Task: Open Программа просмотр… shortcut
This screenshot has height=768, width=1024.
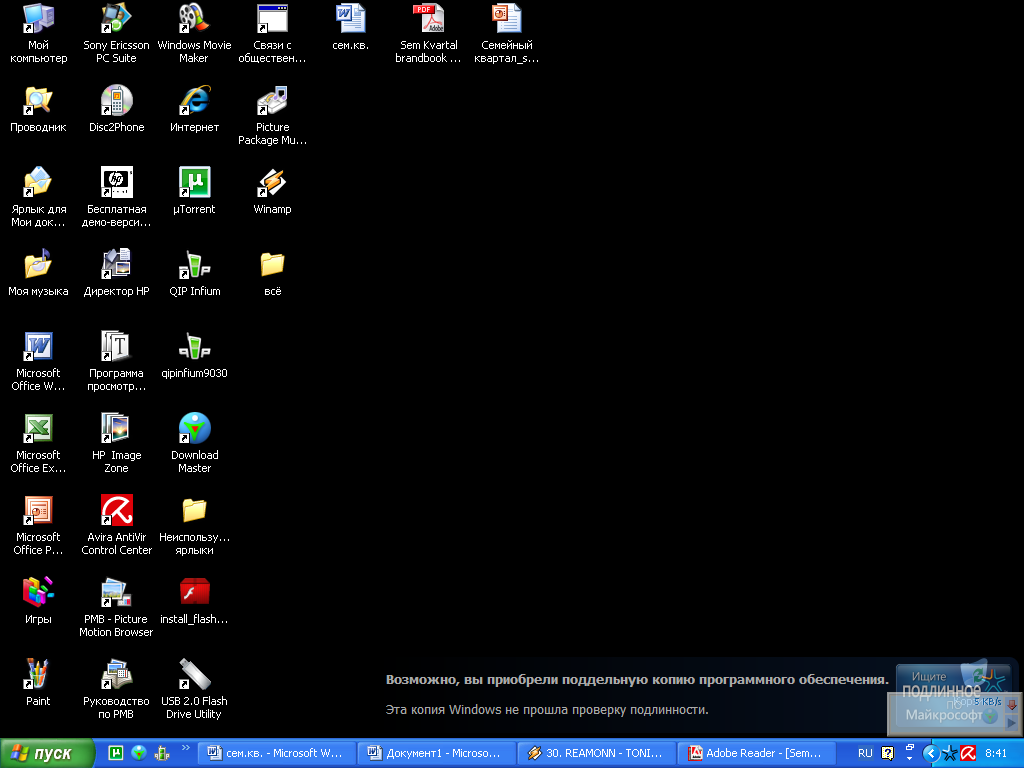Action: 116,361
